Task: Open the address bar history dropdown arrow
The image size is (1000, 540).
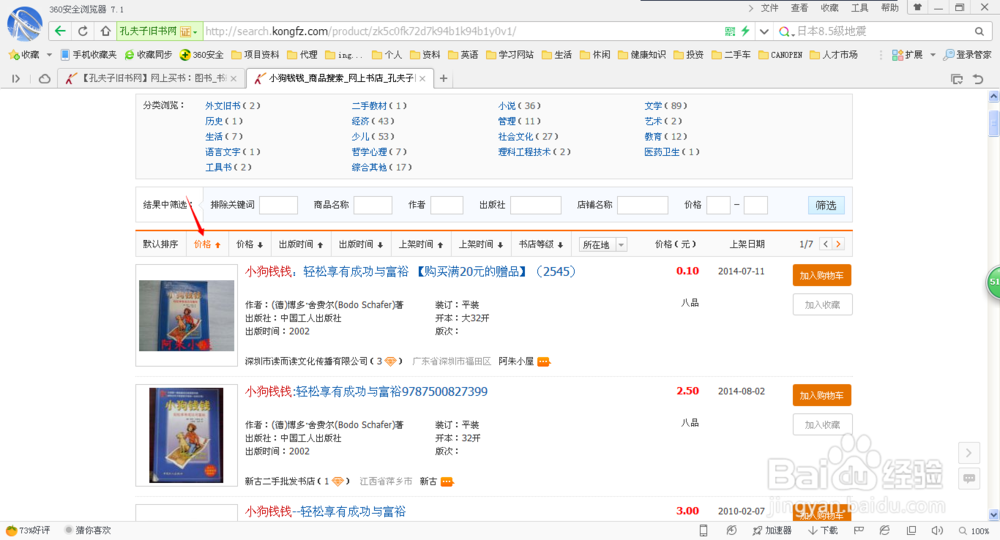Action: 763,31
